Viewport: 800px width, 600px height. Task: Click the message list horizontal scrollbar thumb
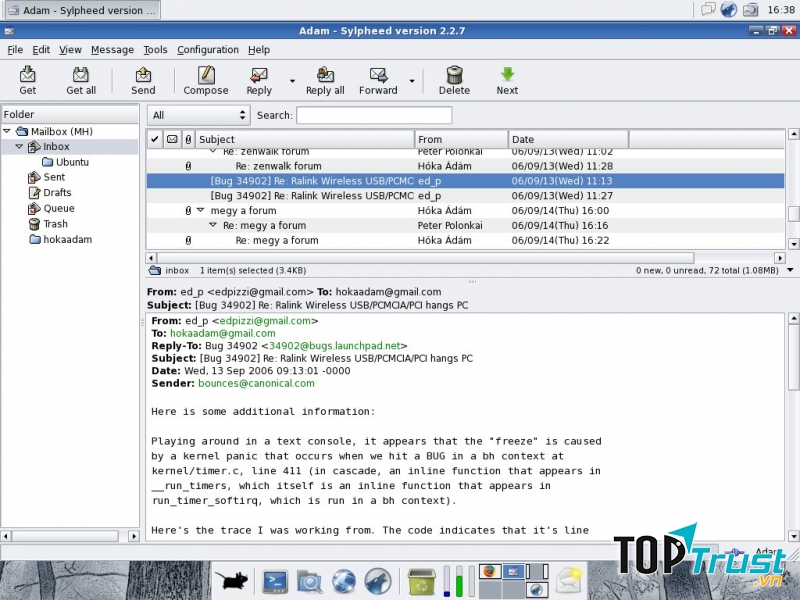point(426,258)
